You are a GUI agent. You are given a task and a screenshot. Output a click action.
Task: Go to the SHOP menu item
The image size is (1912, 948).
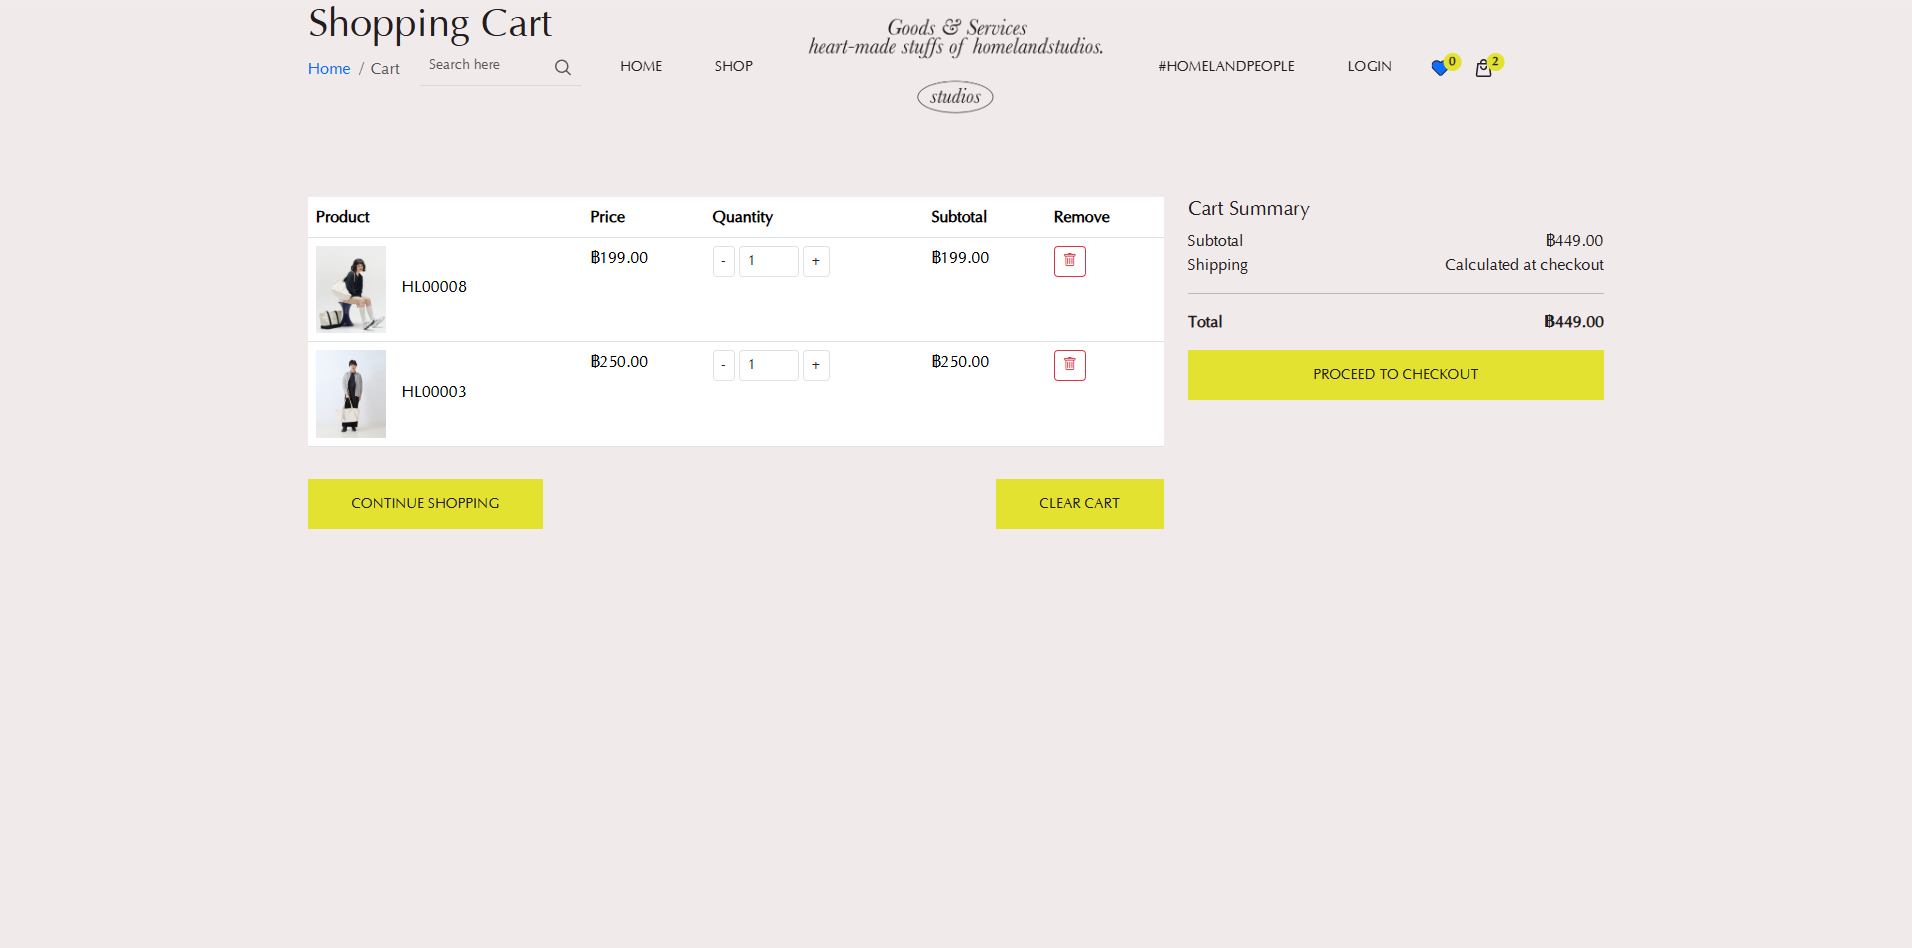[x=733, y=66]
